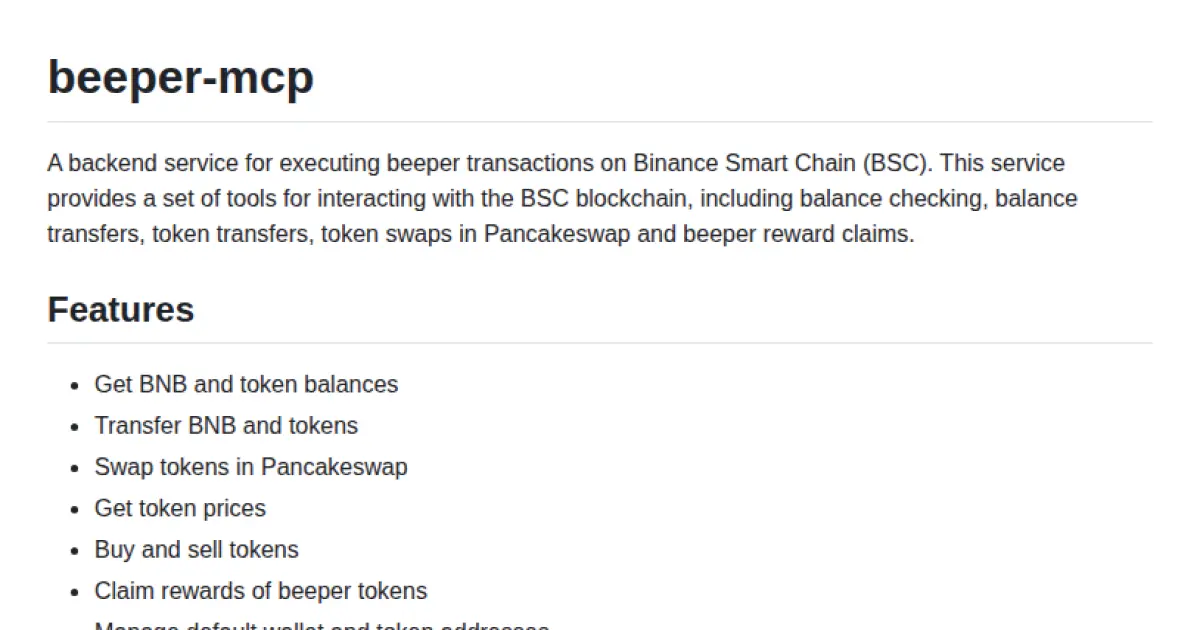
Task: Click the bullet before "Get token prices"
Action: click(74, 510)
